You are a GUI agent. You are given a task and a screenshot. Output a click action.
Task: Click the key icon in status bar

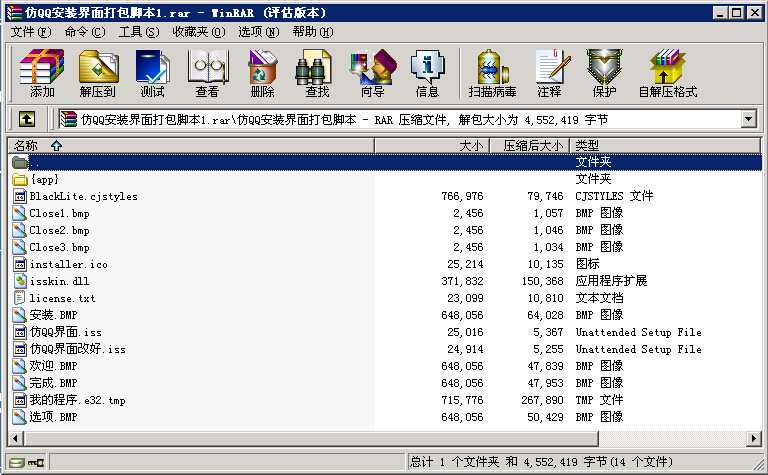point(35,462)
